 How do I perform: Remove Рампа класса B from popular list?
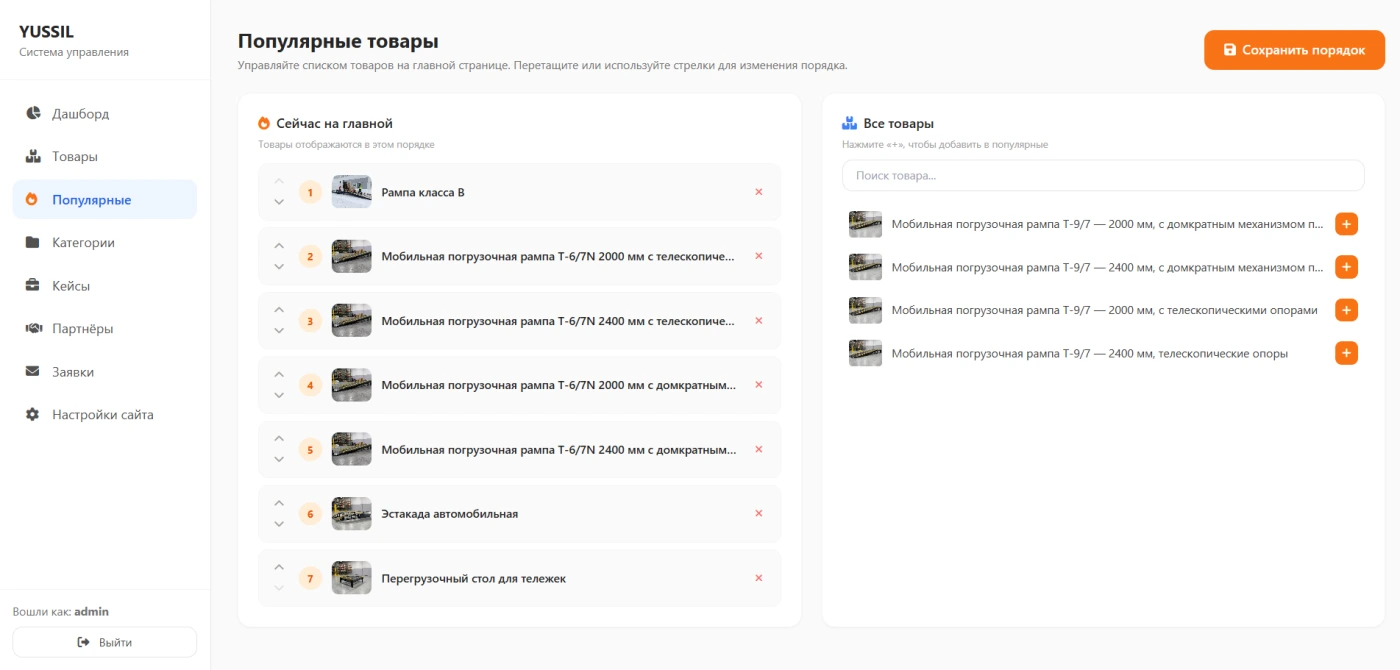(x=759, y=192)
